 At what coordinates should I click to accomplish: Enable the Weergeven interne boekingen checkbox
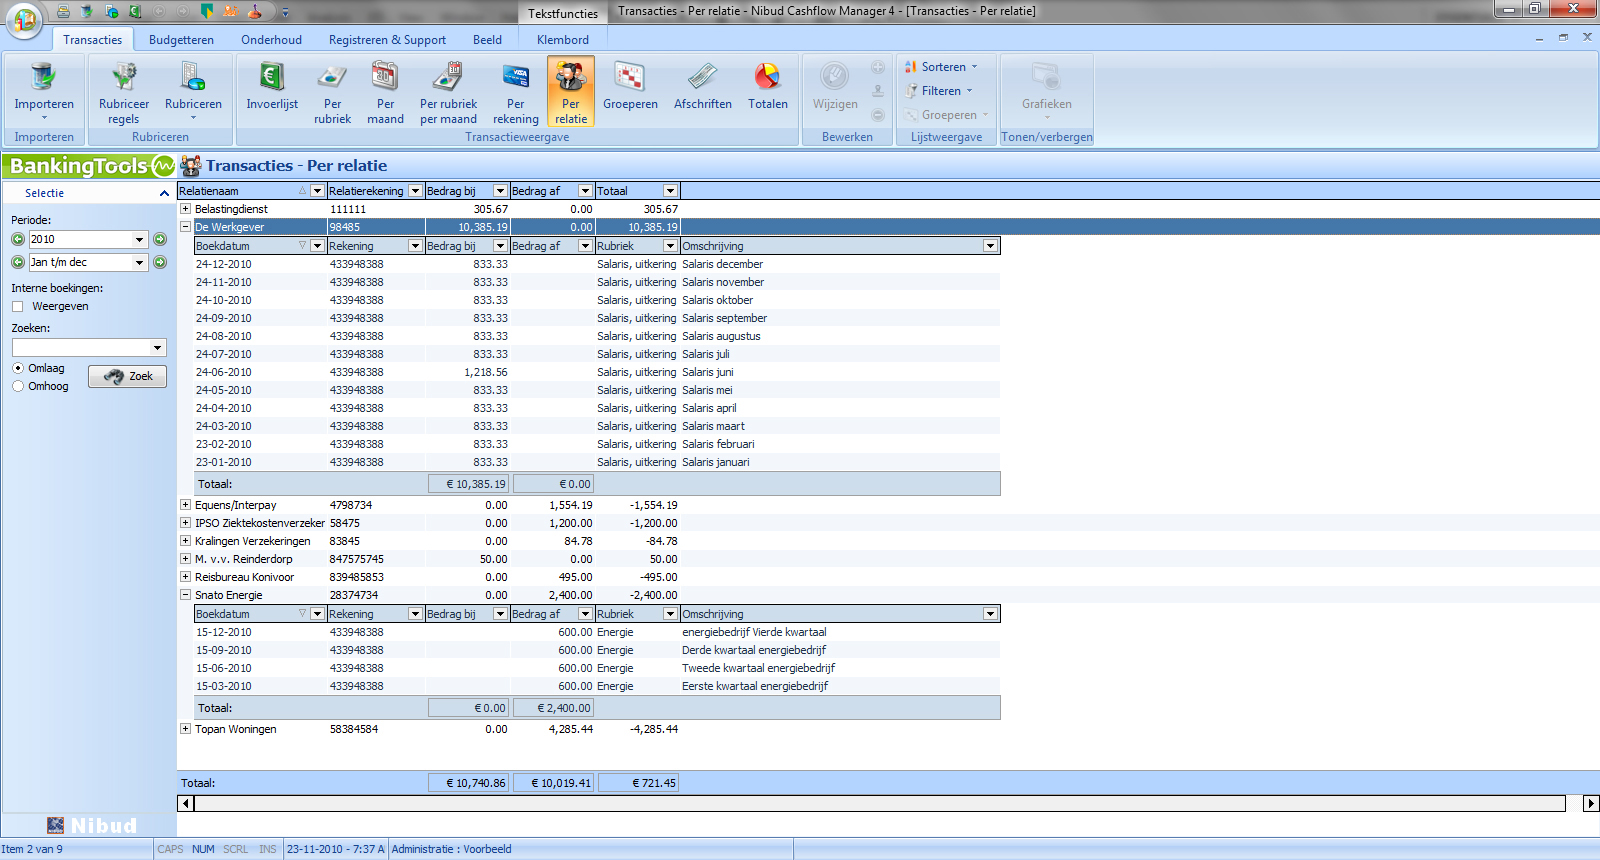pos(17,307)
